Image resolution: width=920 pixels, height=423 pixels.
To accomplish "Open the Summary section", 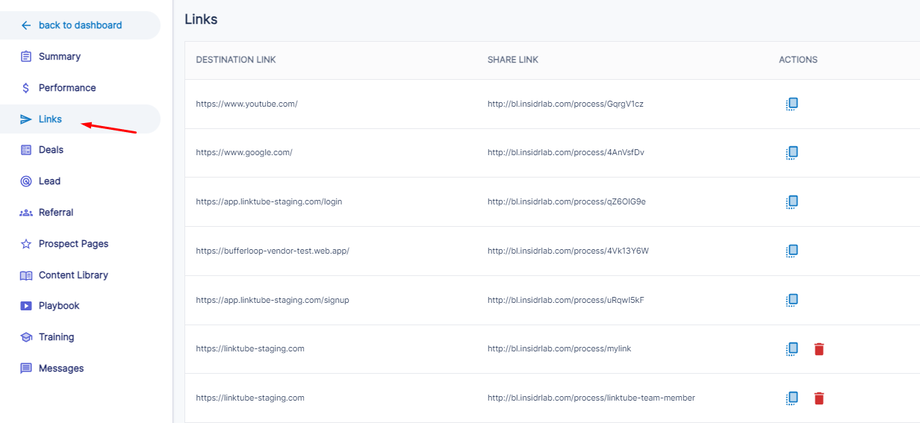I will 59,57.
